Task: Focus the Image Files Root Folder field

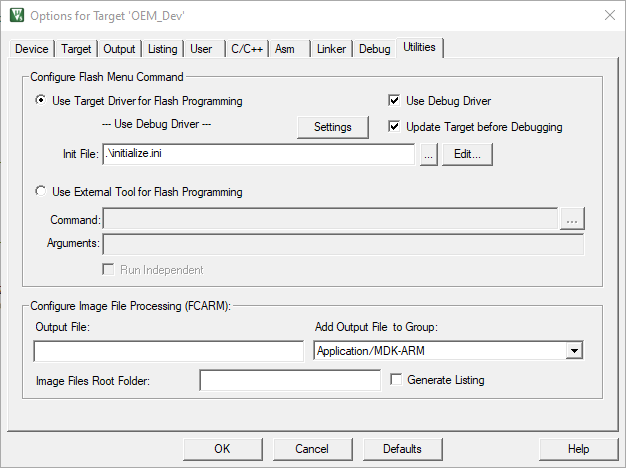Action: point(290,380)
